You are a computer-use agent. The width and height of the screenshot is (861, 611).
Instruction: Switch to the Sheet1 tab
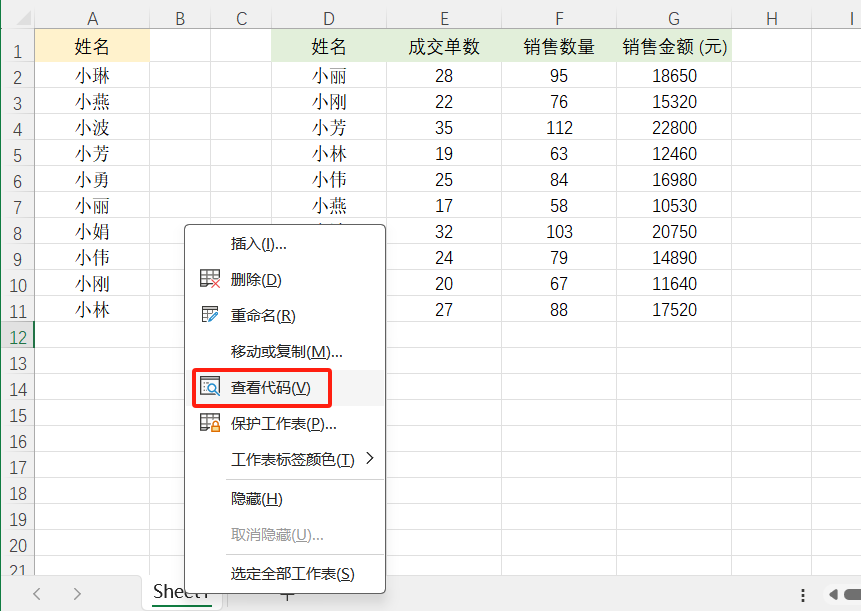(180, 592)
